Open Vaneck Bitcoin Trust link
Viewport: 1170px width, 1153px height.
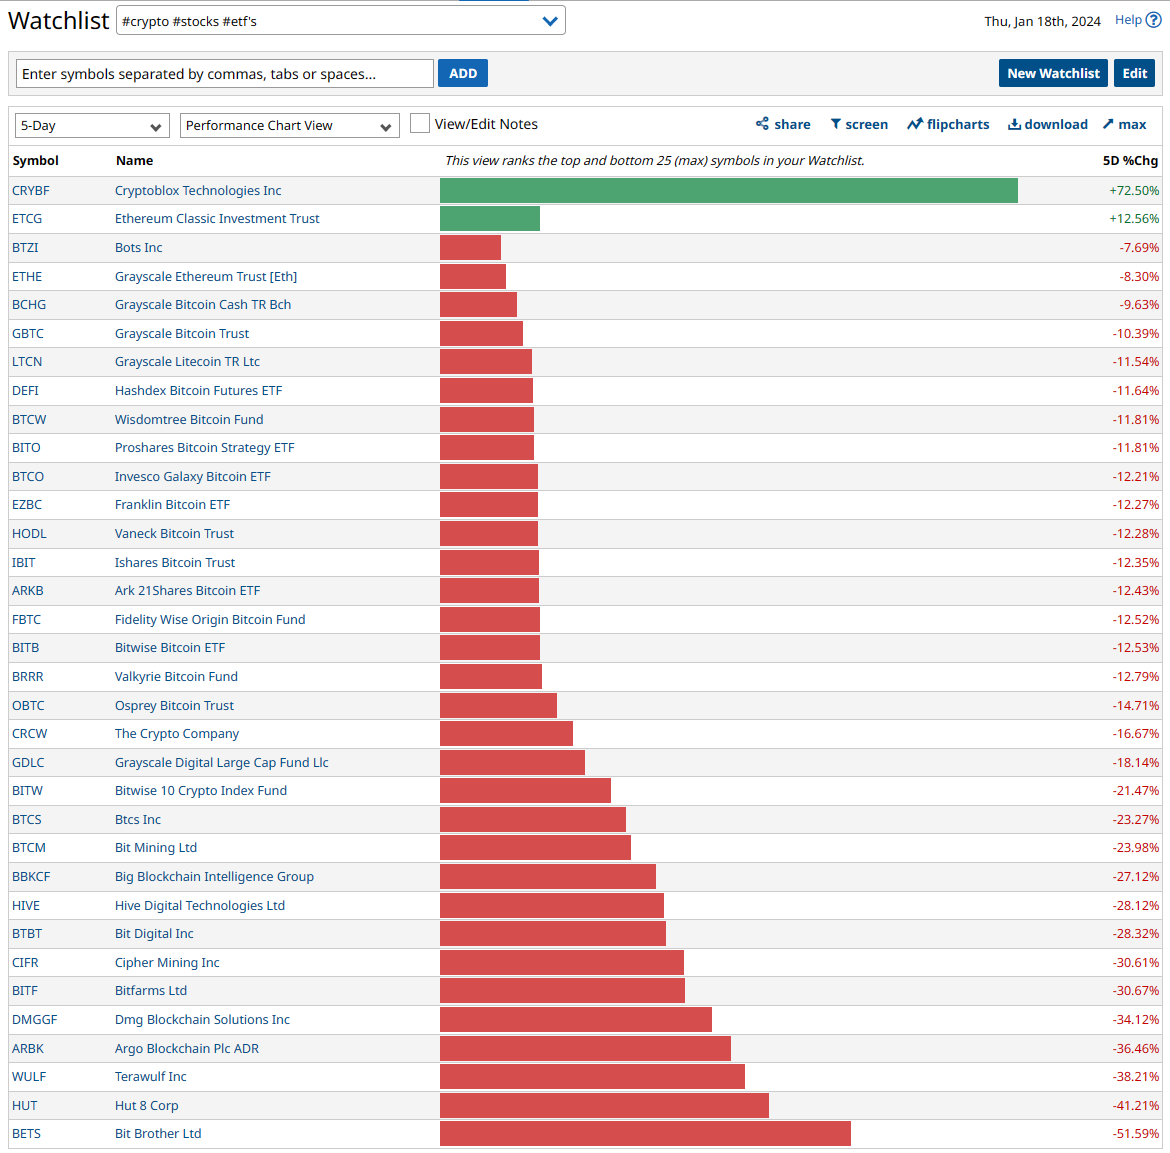[174, 534]
